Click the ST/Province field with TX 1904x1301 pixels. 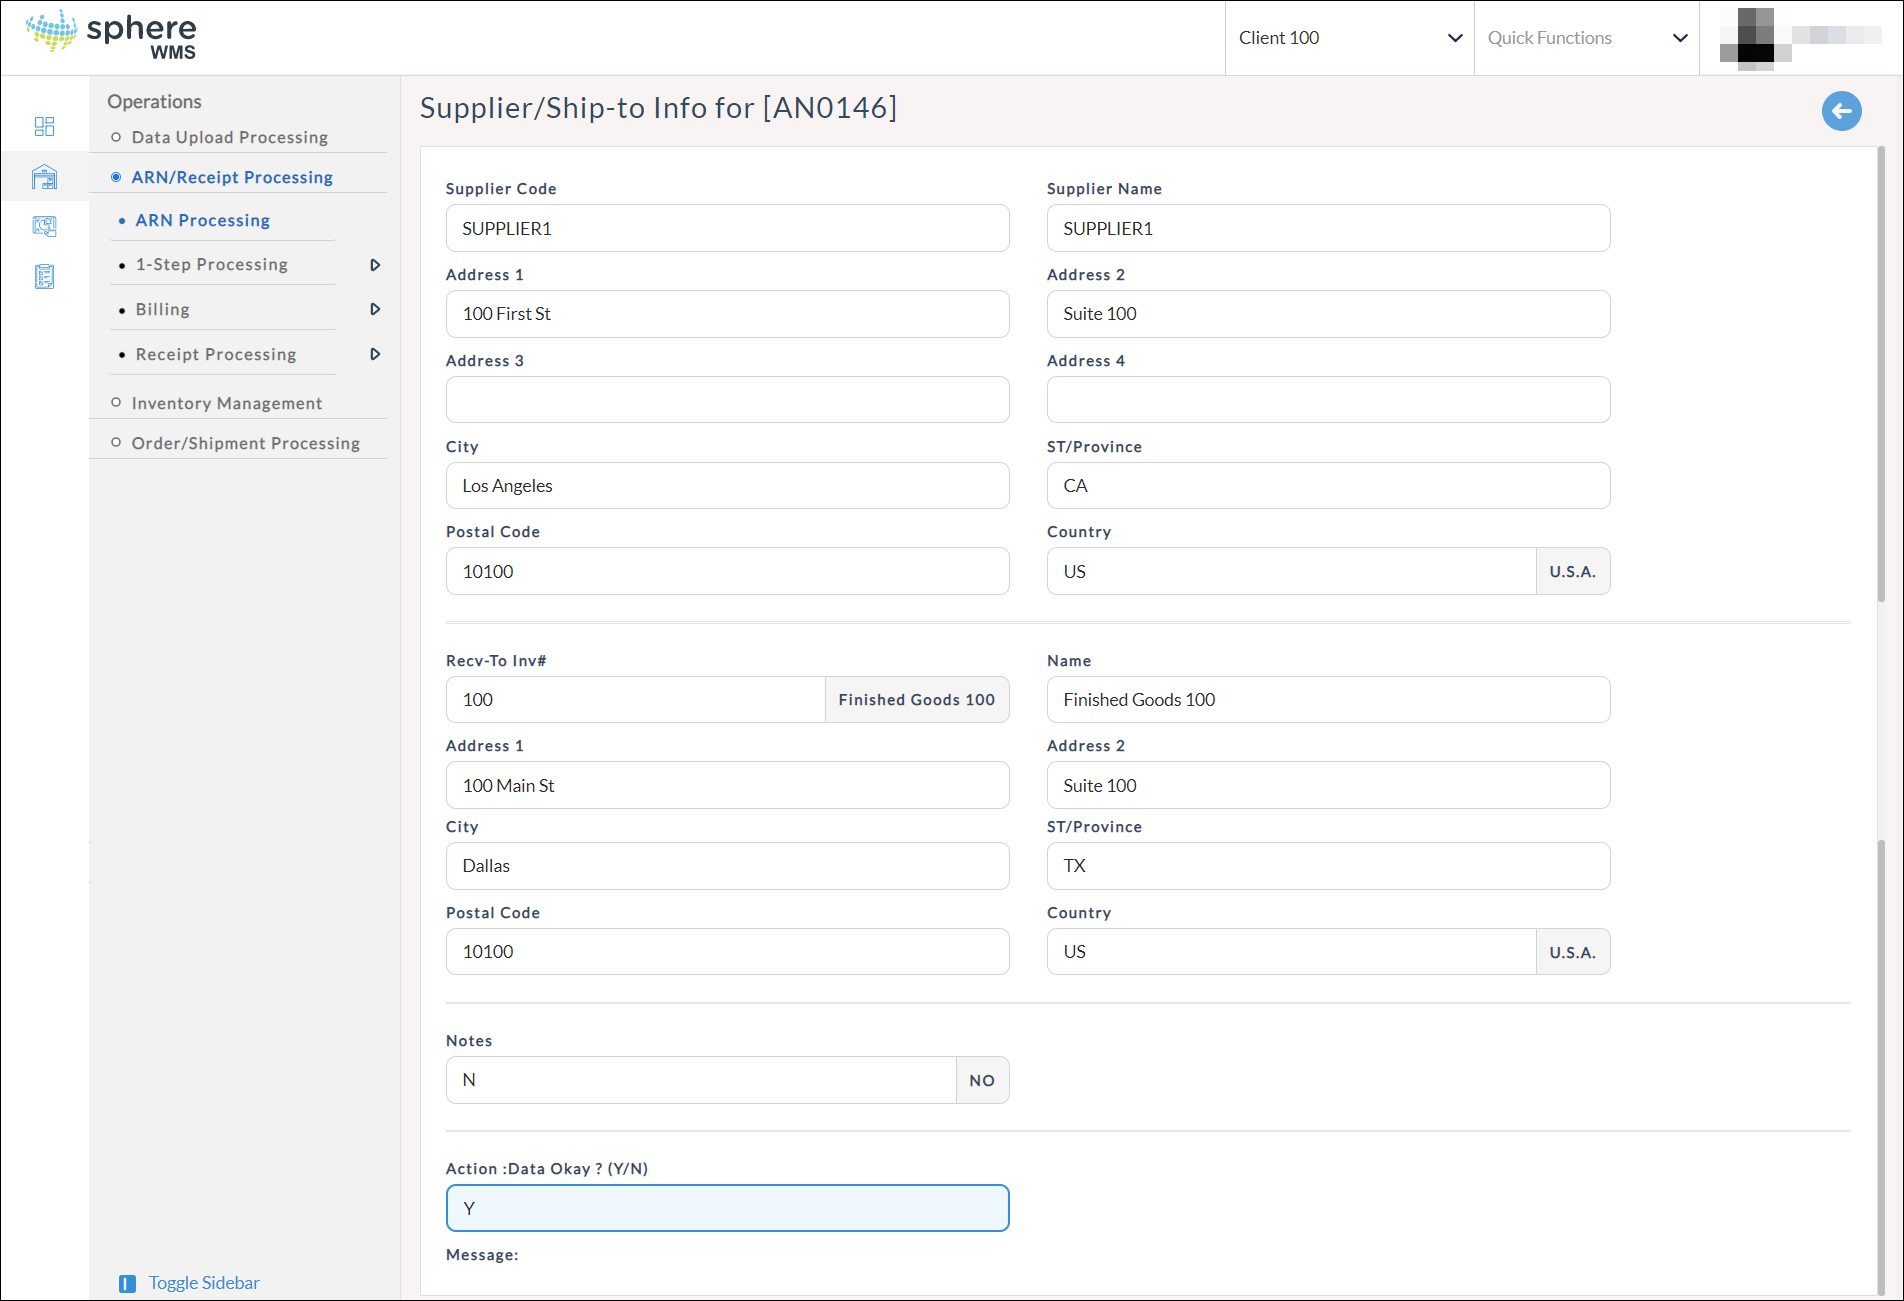pos(1328,866)
